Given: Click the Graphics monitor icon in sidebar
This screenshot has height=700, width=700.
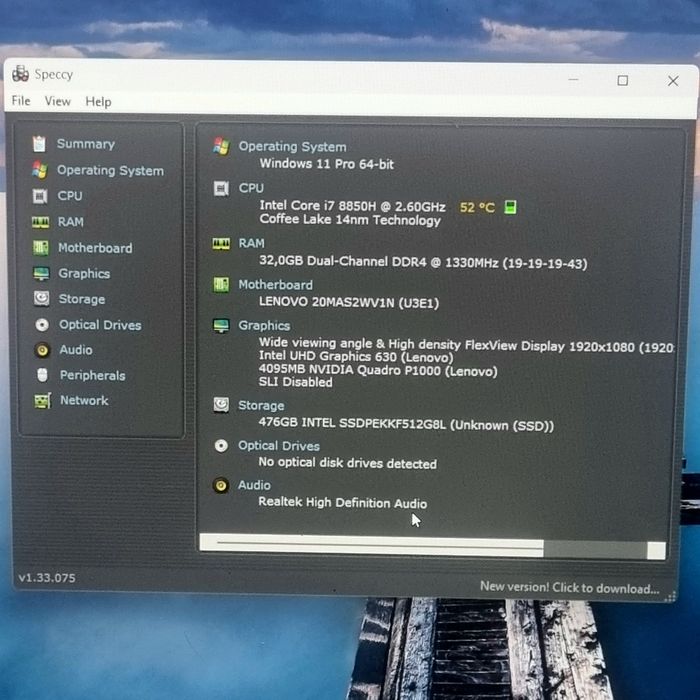Looking at the screenshot, I should 41,273.
